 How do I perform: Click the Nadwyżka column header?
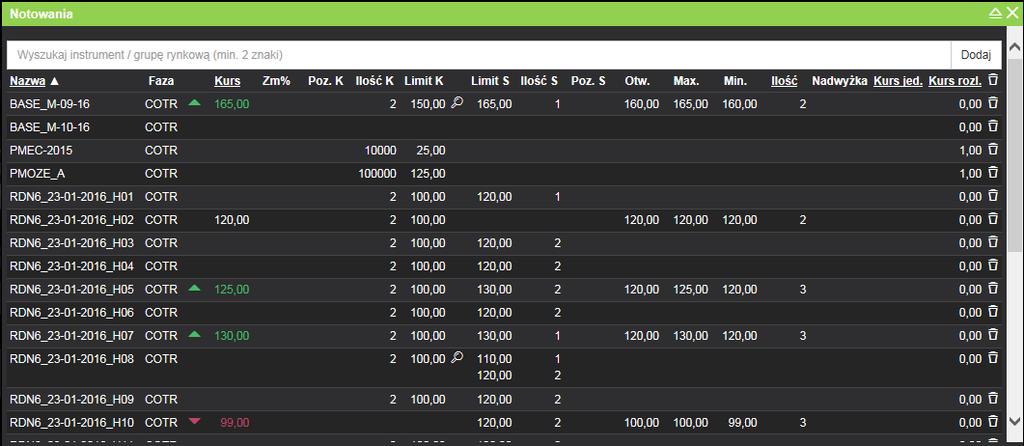(x=839, y=81)
